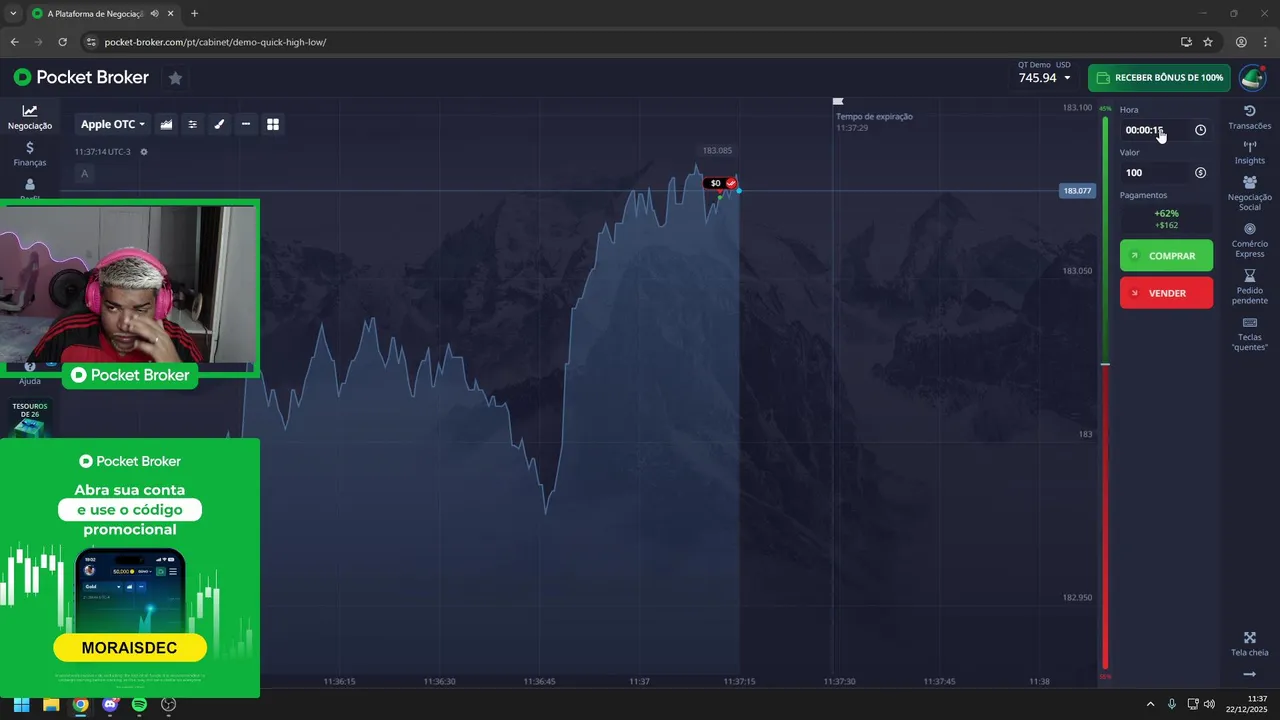Open the Tesouros de 26 promo
The height and width of the screenshot is (720, 1280).
coord(30,420)
